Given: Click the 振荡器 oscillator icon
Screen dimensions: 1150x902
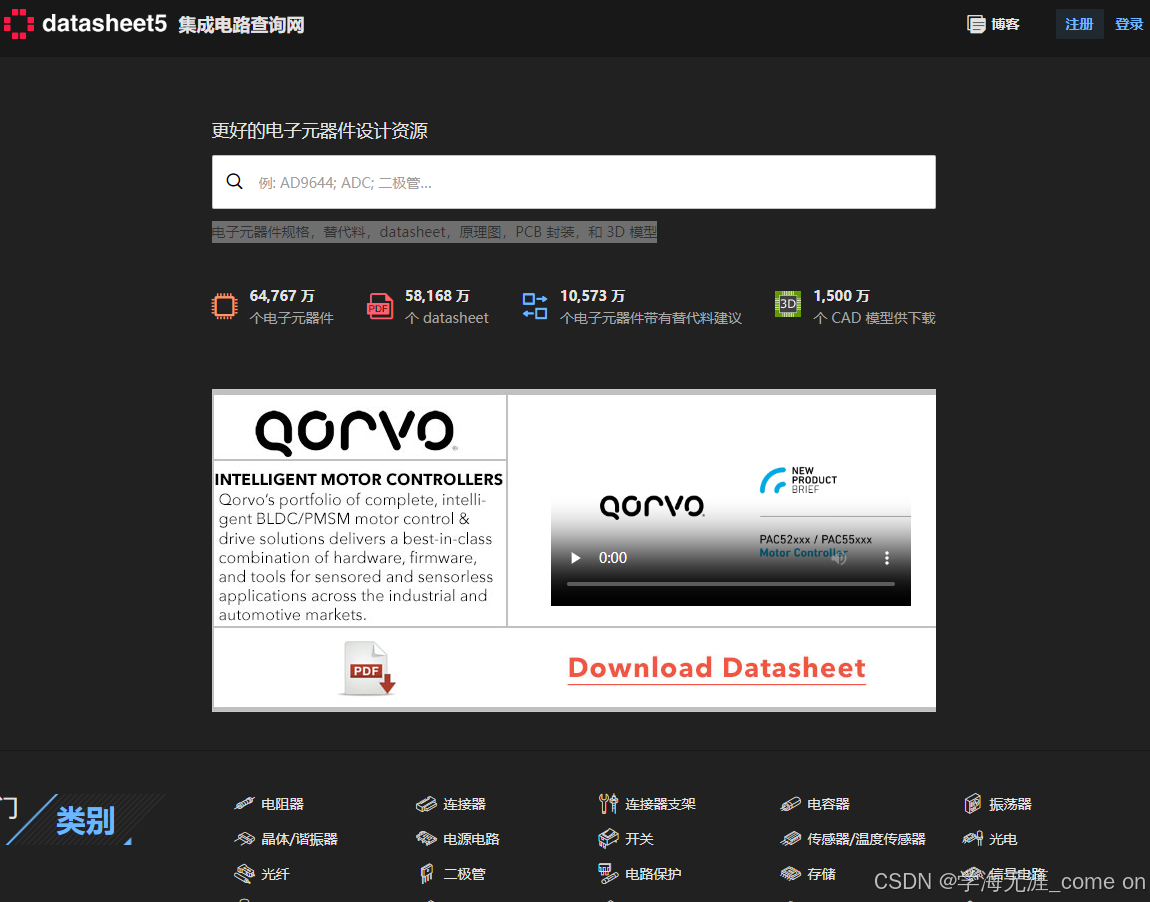Looking at the screenshot, I should click(973, 804).
